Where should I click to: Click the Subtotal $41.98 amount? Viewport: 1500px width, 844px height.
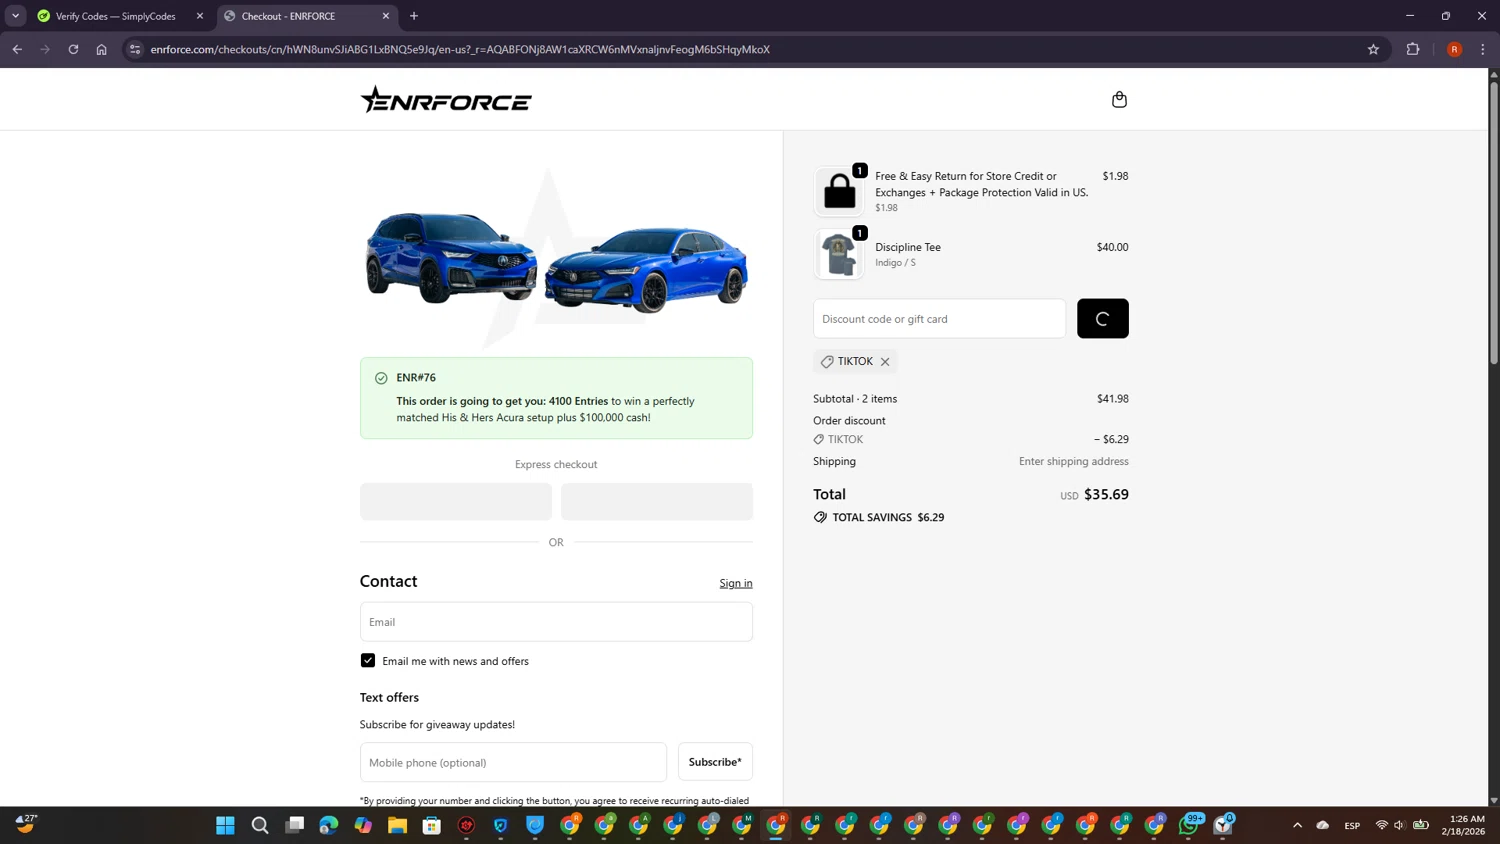coord(1112,398)
